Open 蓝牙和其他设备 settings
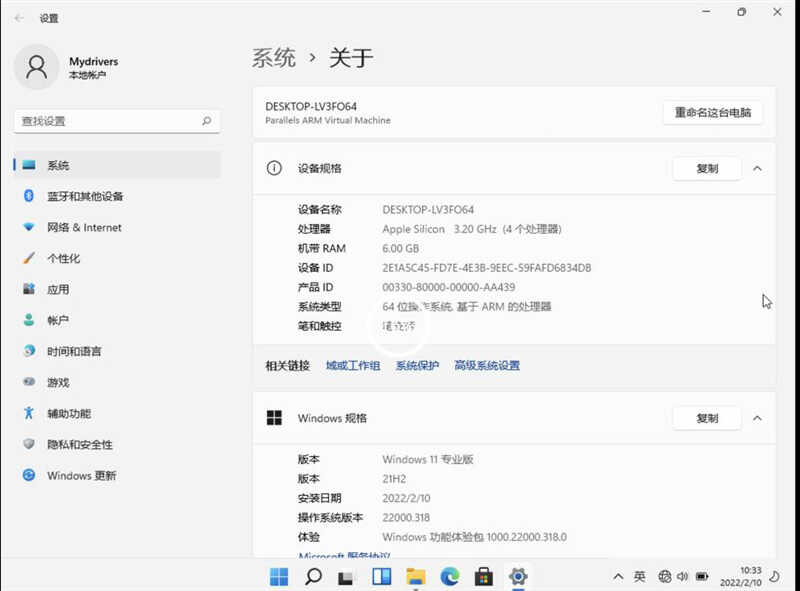 tap(117, 196)
